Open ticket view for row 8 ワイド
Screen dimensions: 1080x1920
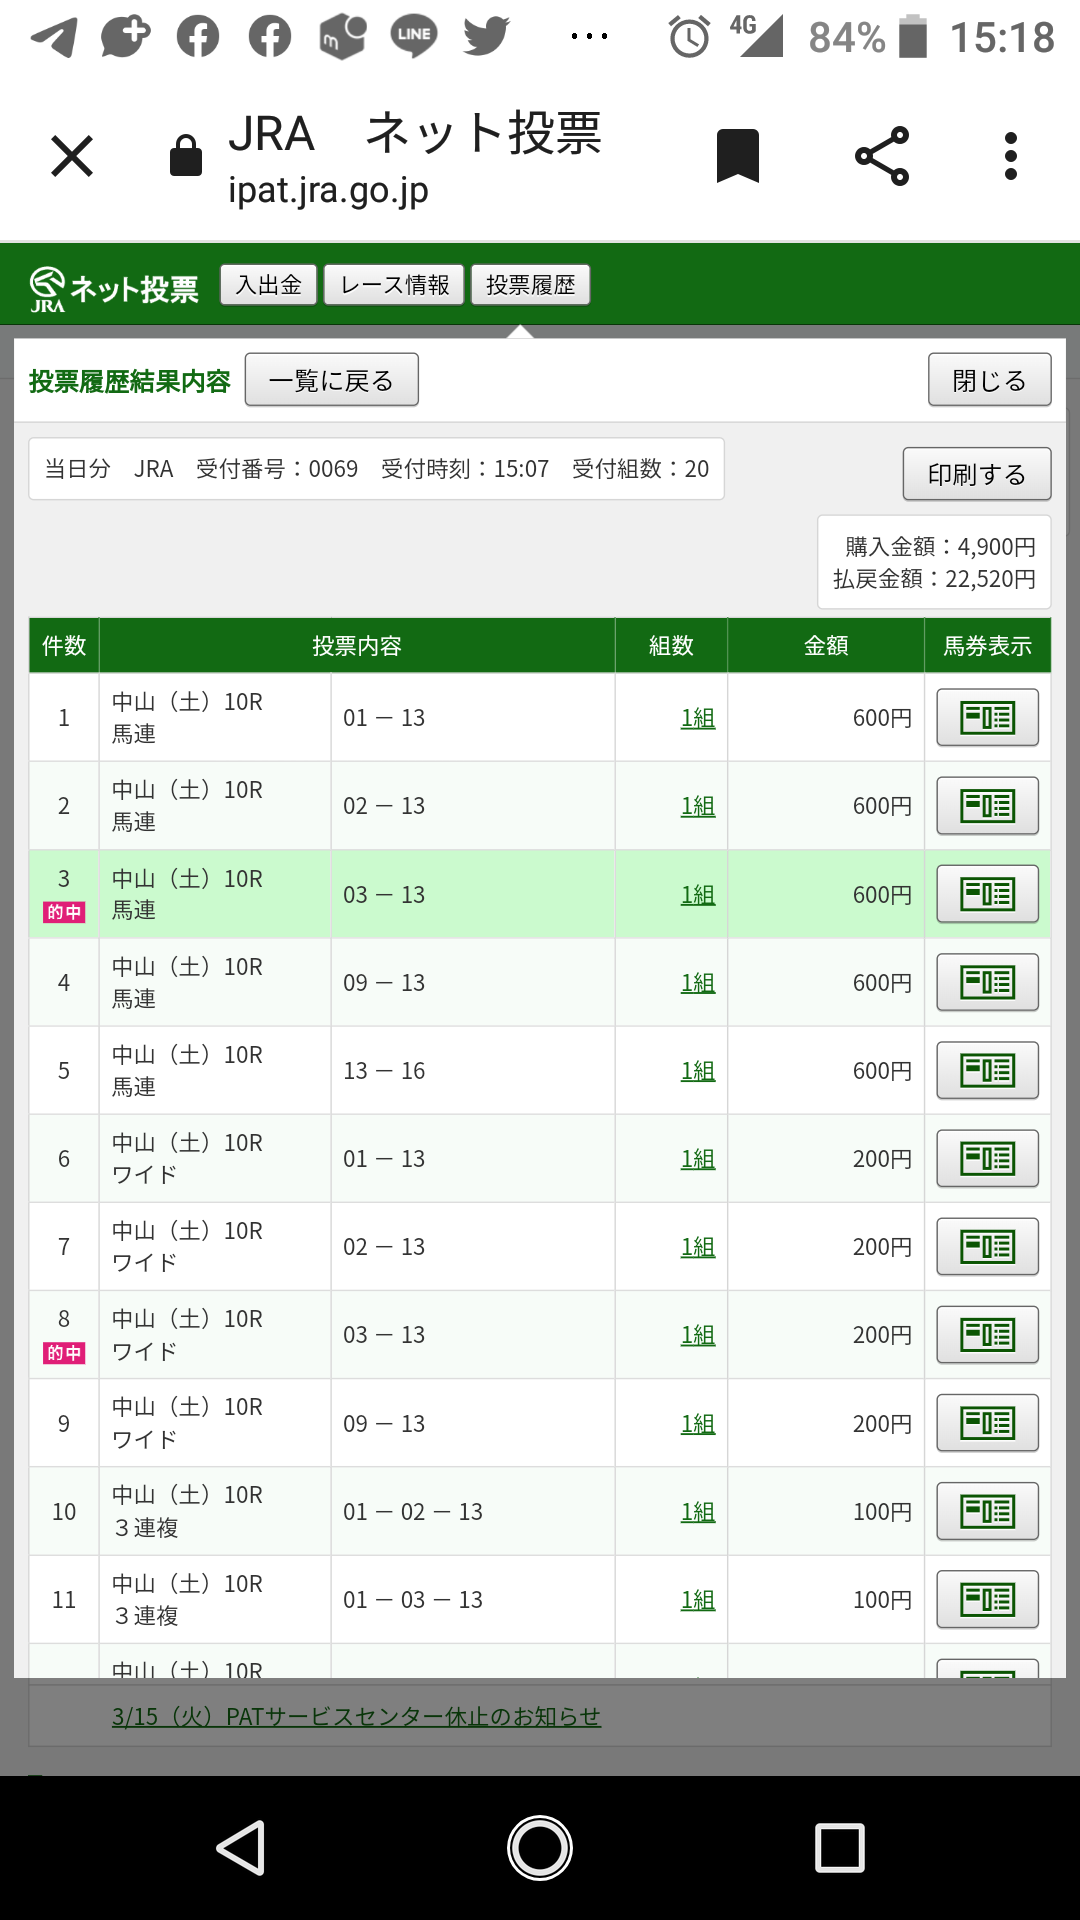pos(987,1334)
